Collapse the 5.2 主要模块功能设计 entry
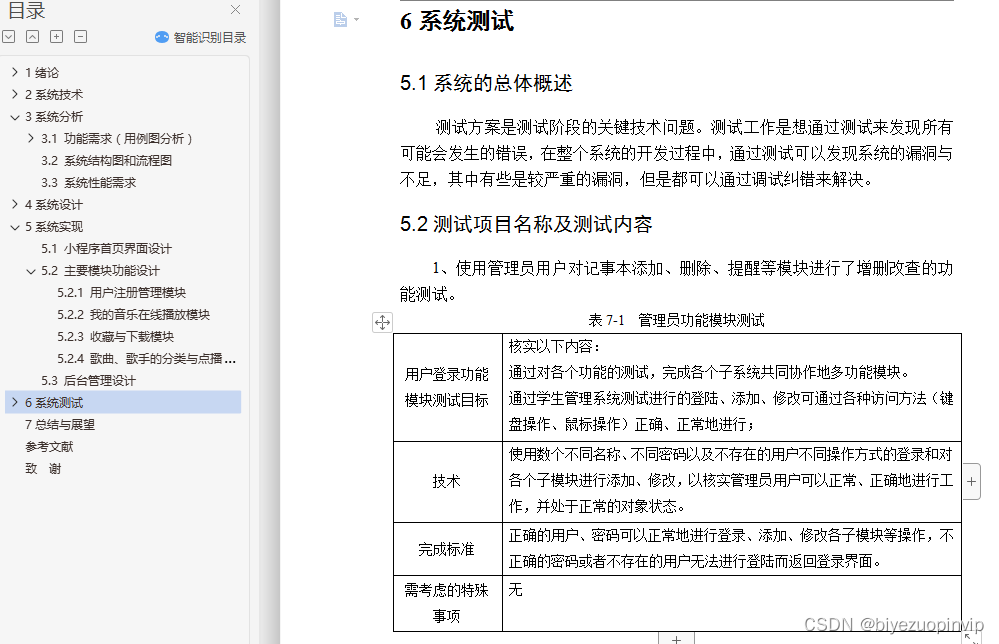This screenshot has width=999, height=644. coord(31,271)
